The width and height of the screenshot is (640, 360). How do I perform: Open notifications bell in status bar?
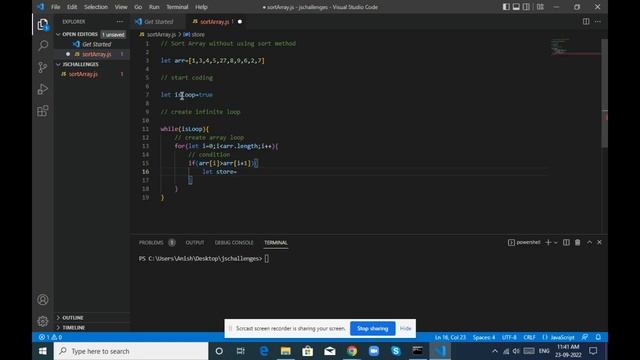pos(598,337)
